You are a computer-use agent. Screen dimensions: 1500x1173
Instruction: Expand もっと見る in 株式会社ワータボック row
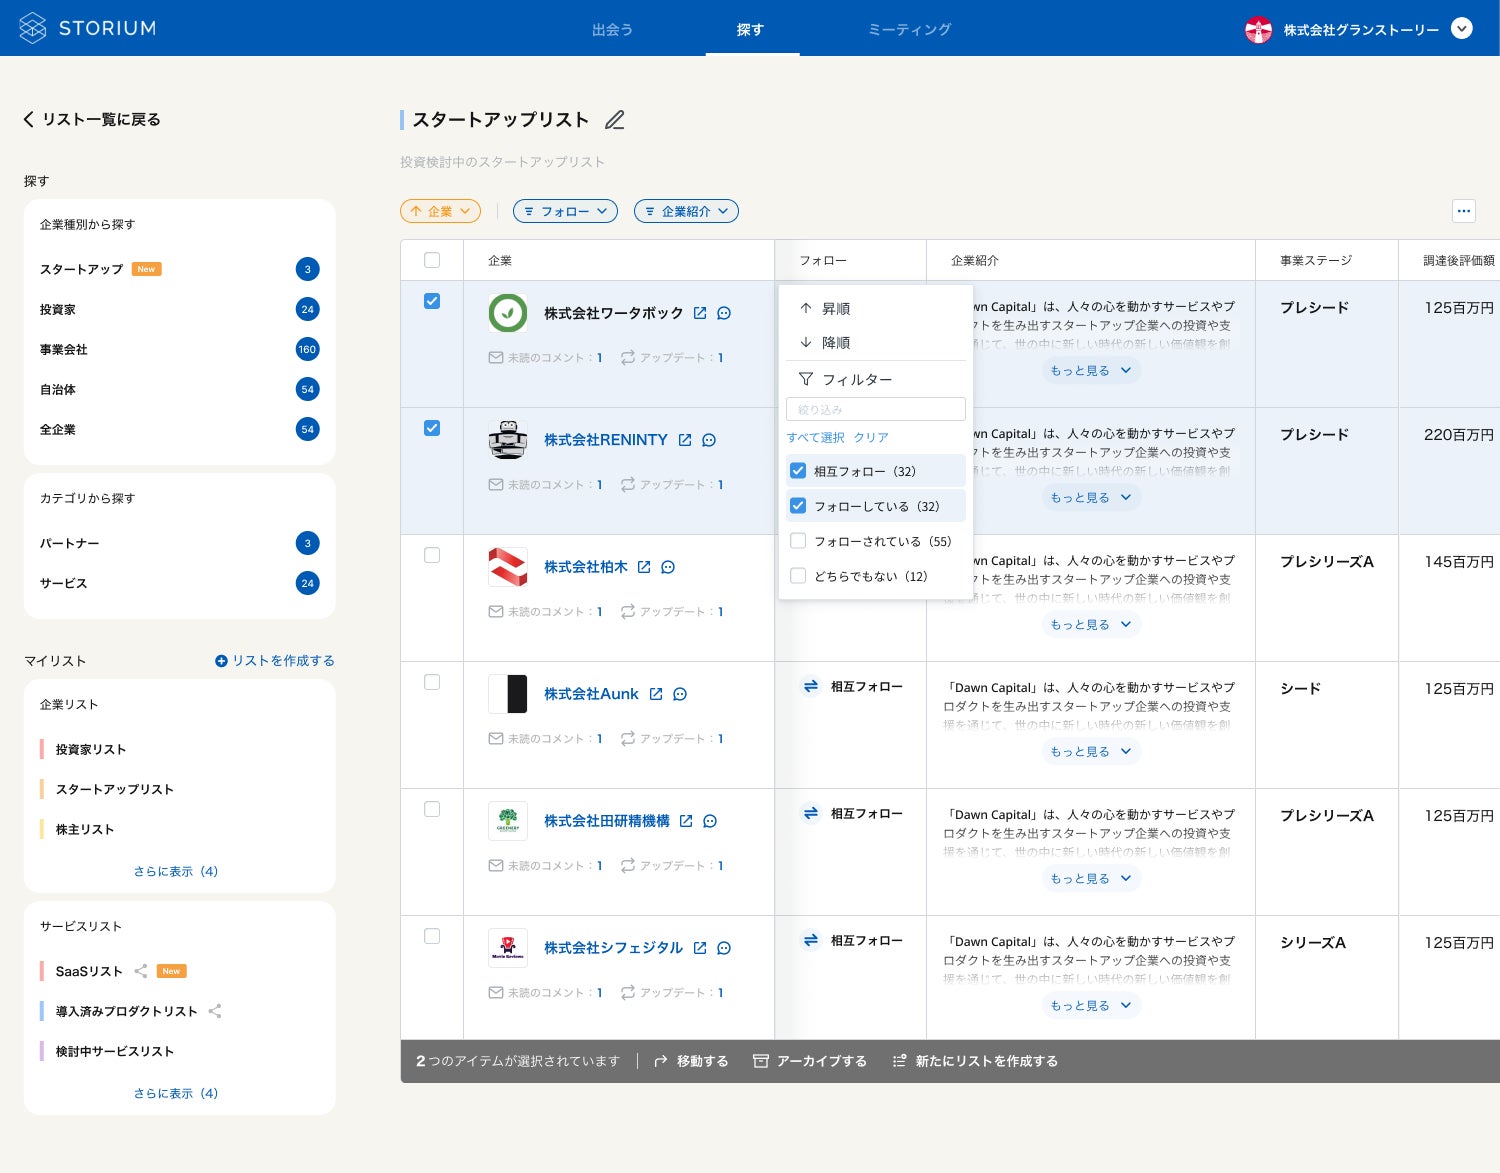[1090, 370]
